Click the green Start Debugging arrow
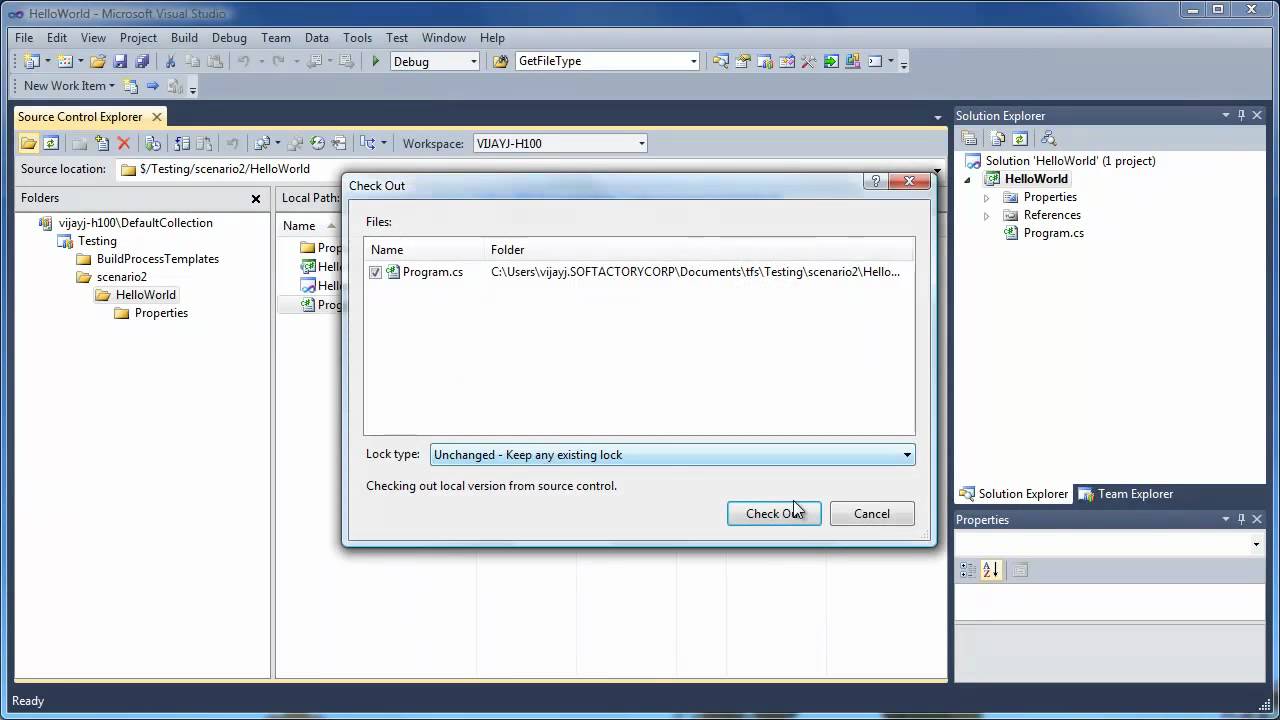 375,61
